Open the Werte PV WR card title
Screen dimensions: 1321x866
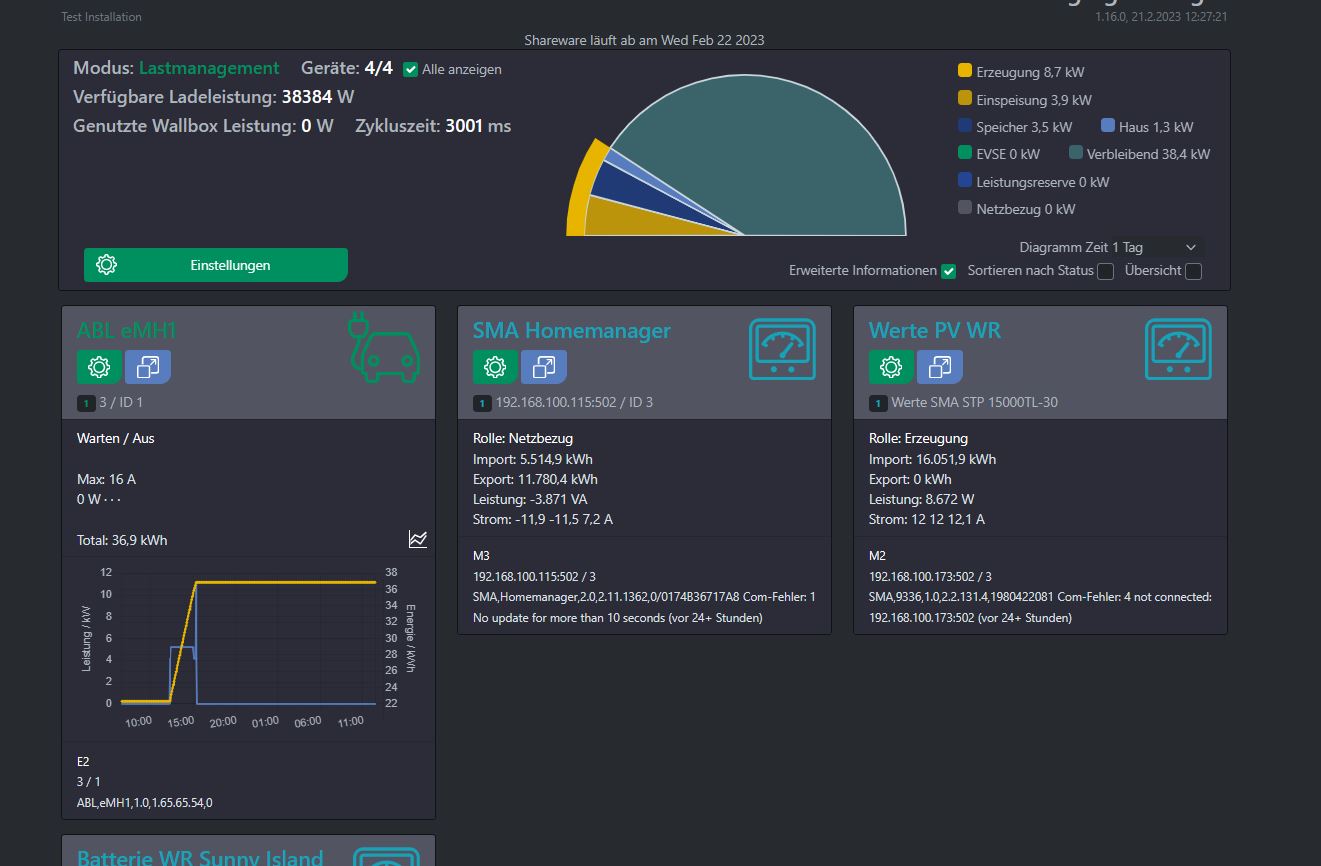935,330
